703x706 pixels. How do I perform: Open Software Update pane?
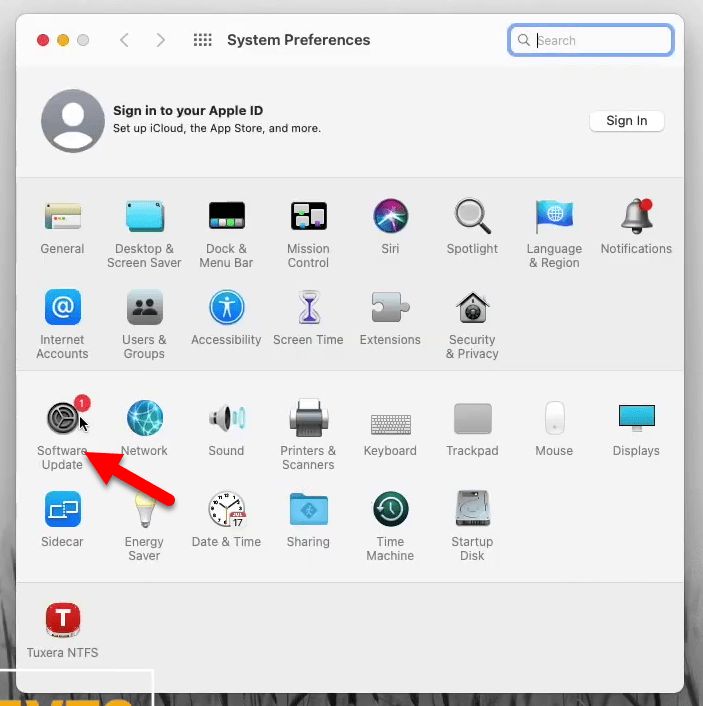tap(63, 418)
